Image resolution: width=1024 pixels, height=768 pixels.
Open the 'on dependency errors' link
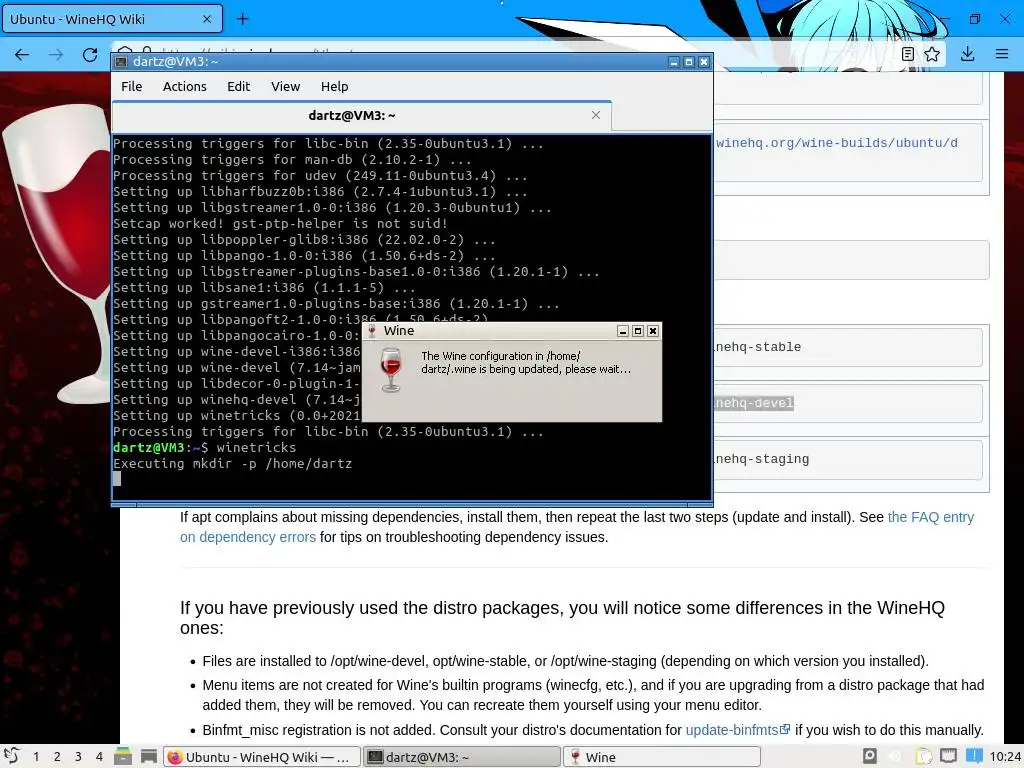248,537
